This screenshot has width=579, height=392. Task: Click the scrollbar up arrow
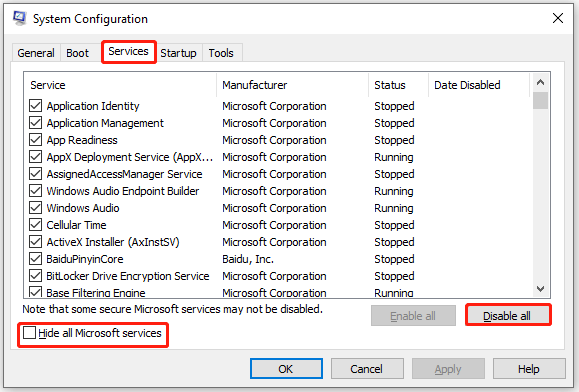point(541,82)
